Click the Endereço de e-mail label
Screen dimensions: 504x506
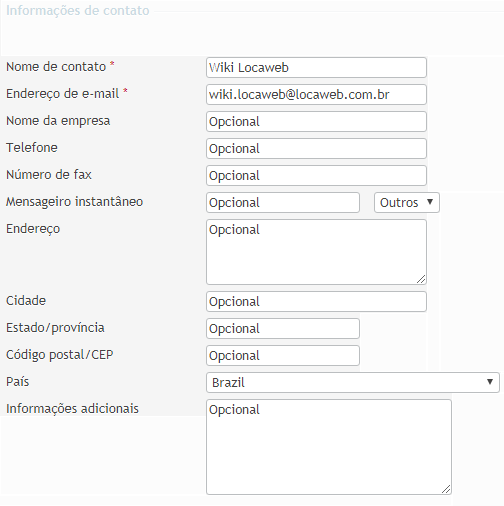[x=62, y=94]
